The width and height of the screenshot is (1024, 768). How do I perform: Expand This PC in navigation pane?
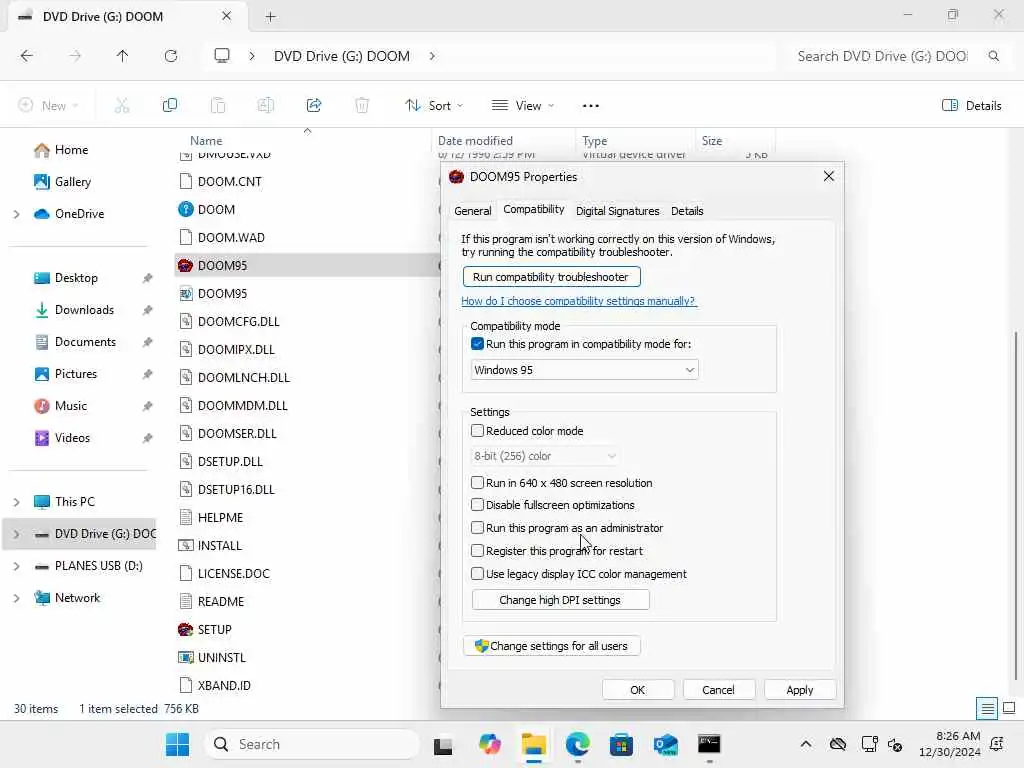coord(16,502)
